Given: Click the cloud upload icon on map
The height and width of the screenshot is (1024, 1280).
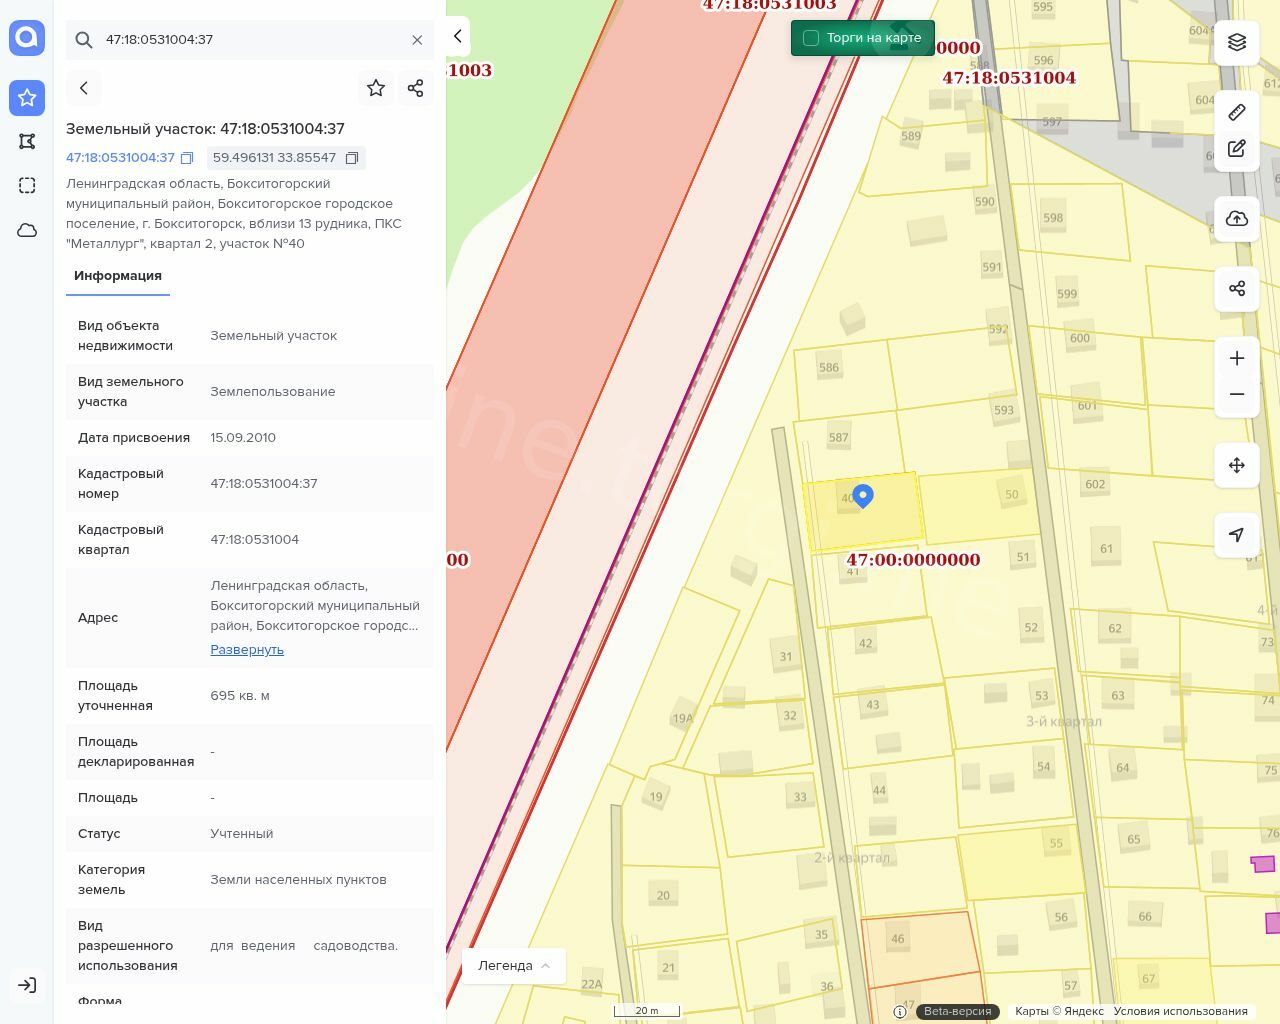Looking at the screenshot, I should 1237,219.
